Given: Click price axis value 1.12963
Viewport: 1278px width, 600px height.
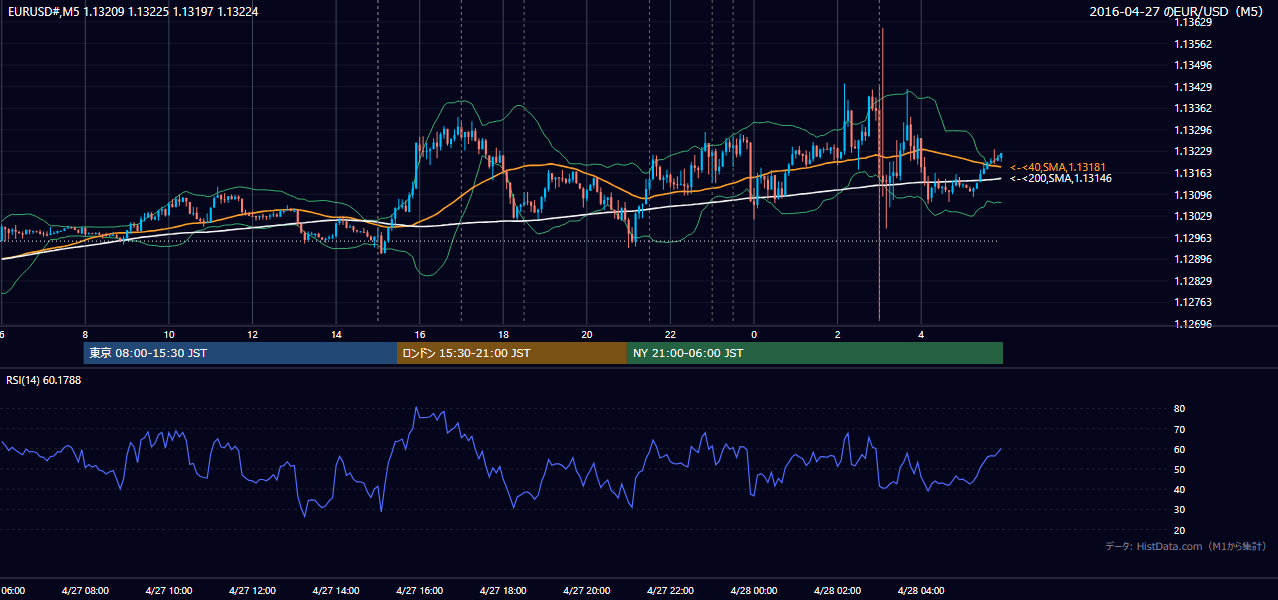Looking at the screenshot, I should (1192, 238).
